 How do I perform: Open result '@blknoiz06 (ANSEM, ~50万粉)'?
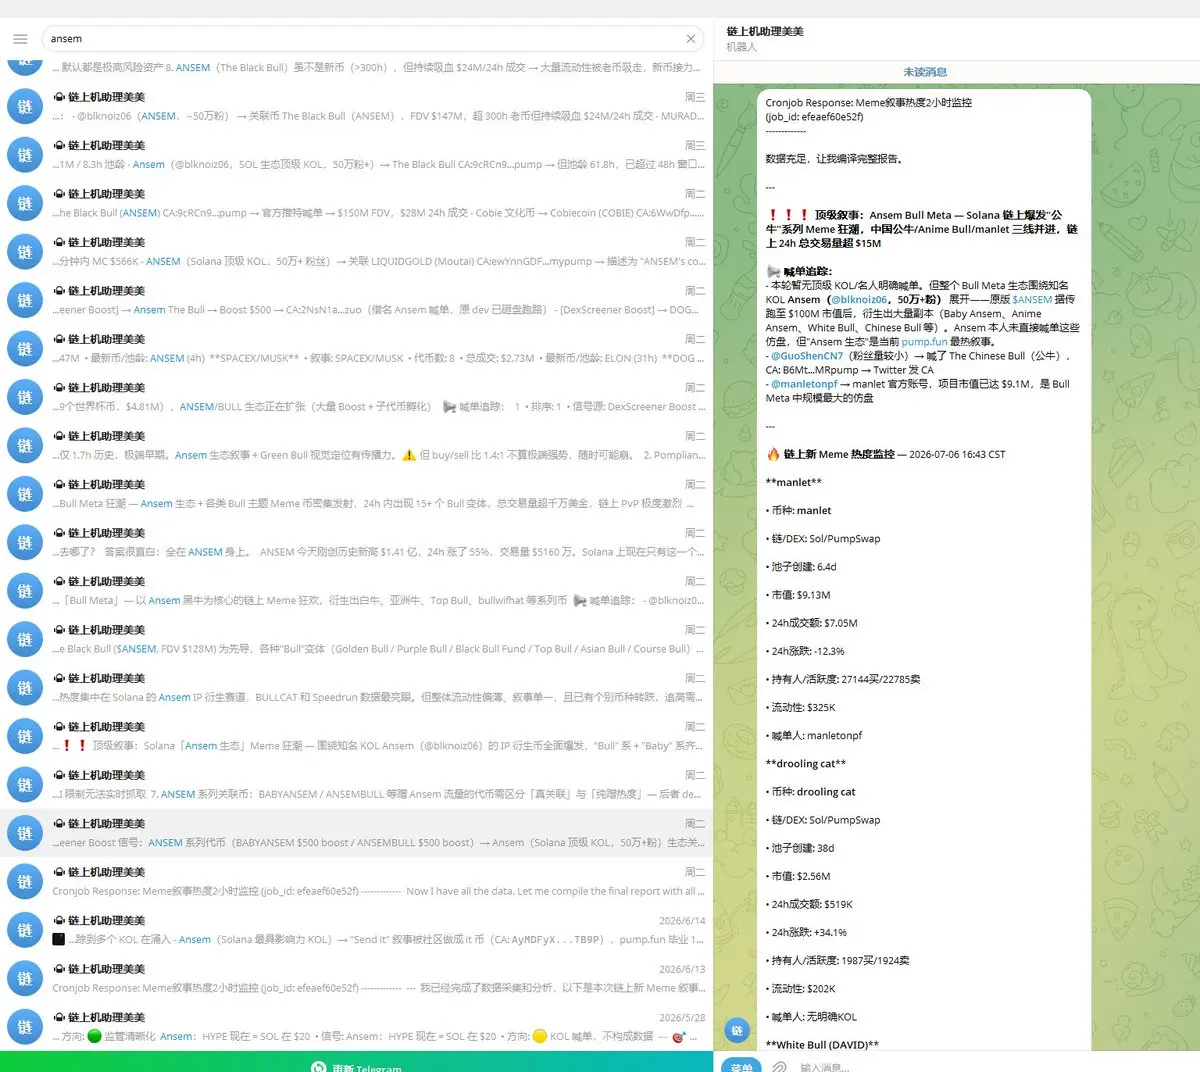click(x=356, y=106)
